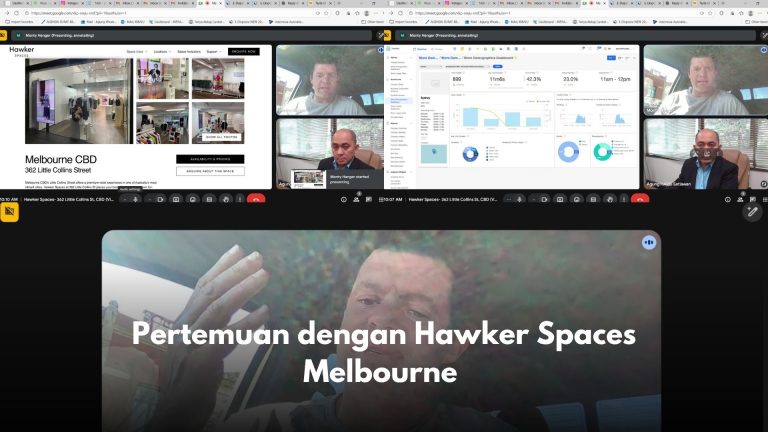The height and width of the screenshot is (432, 768).
Task: Open the first filter dropdown in dashboard
Action: pos(430,66)
